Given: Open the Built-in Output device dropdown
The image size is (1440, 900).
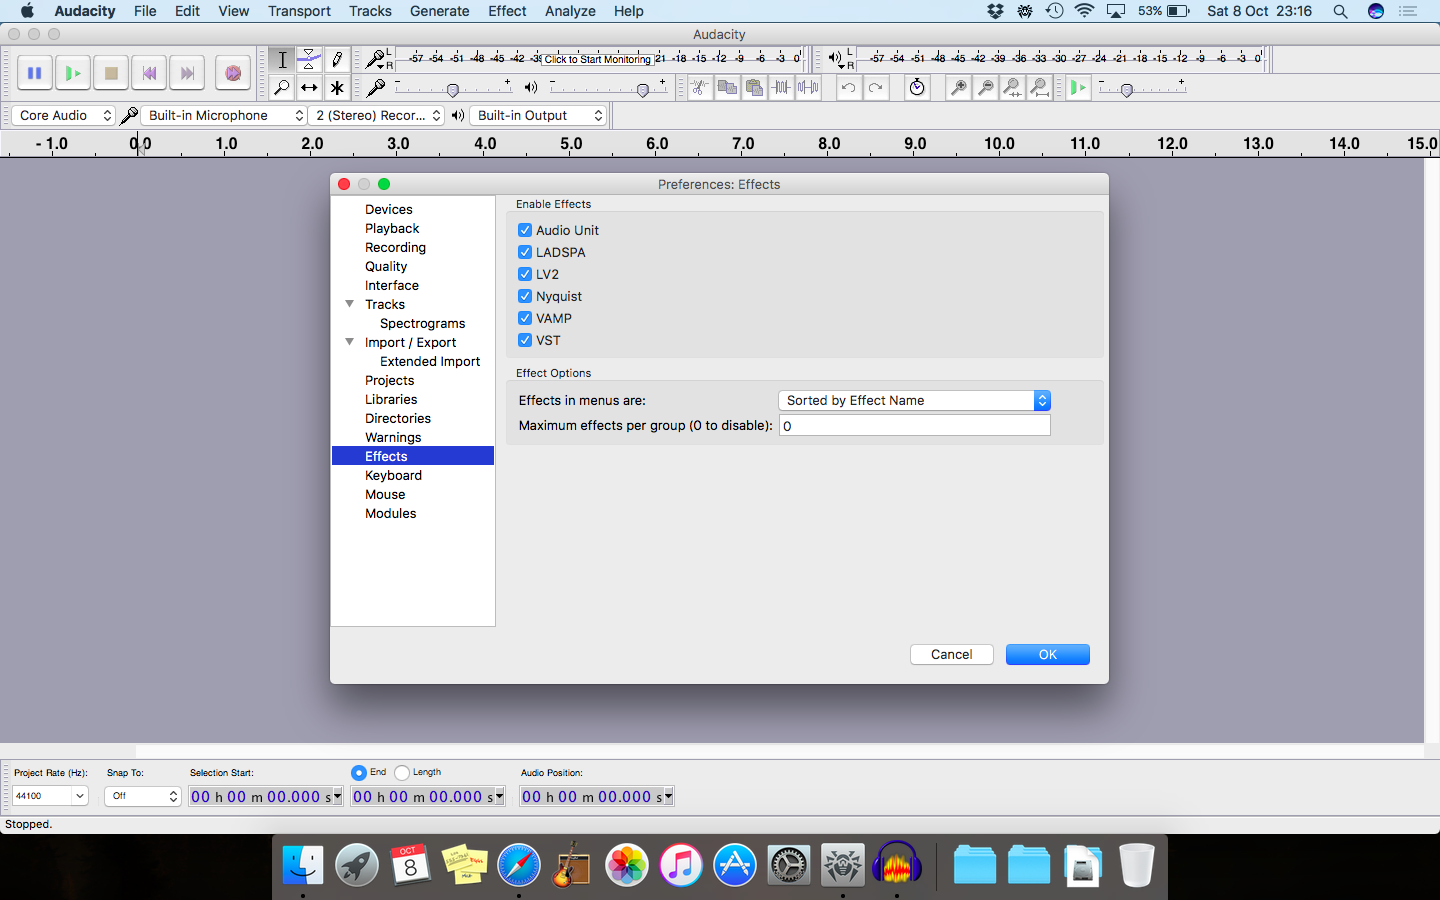Looking at the screenshot, I should [x=539, y=115].
